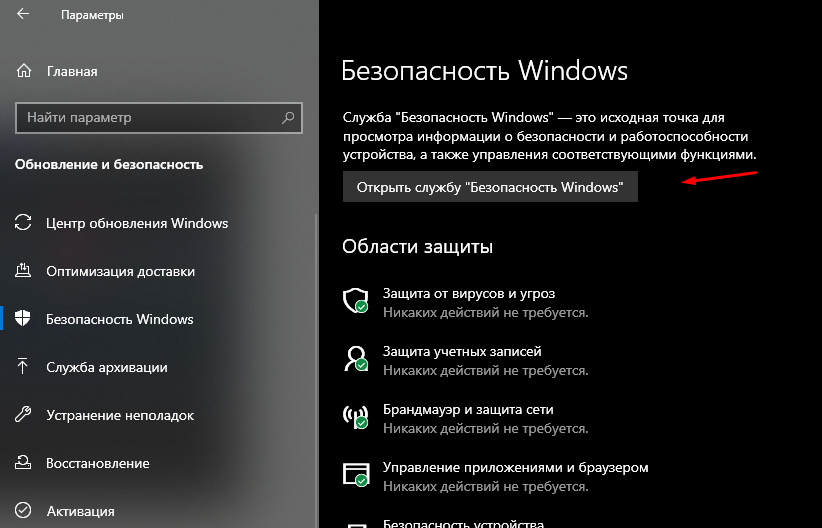This screenshot has width=822, height=528.
Task: Click the Управление приложениями window icon
Action: (355, 475)
